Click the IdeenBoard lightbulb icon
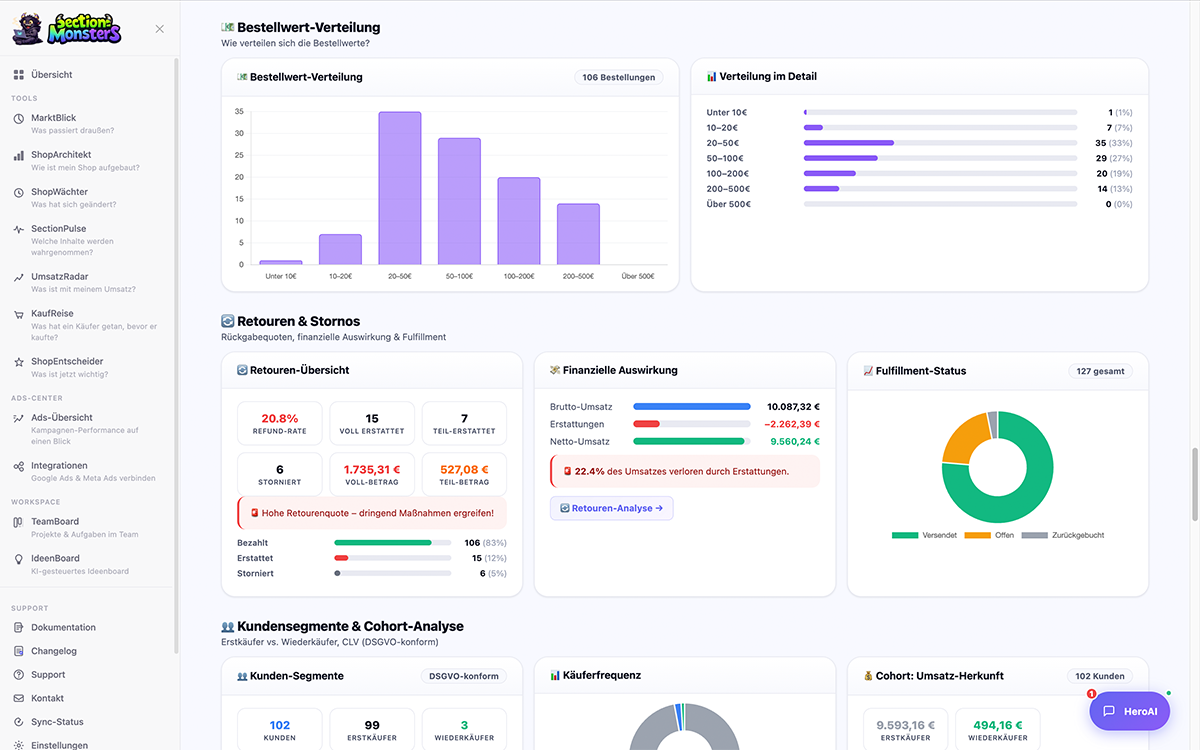1200x750 pixels. click(19, 559)
